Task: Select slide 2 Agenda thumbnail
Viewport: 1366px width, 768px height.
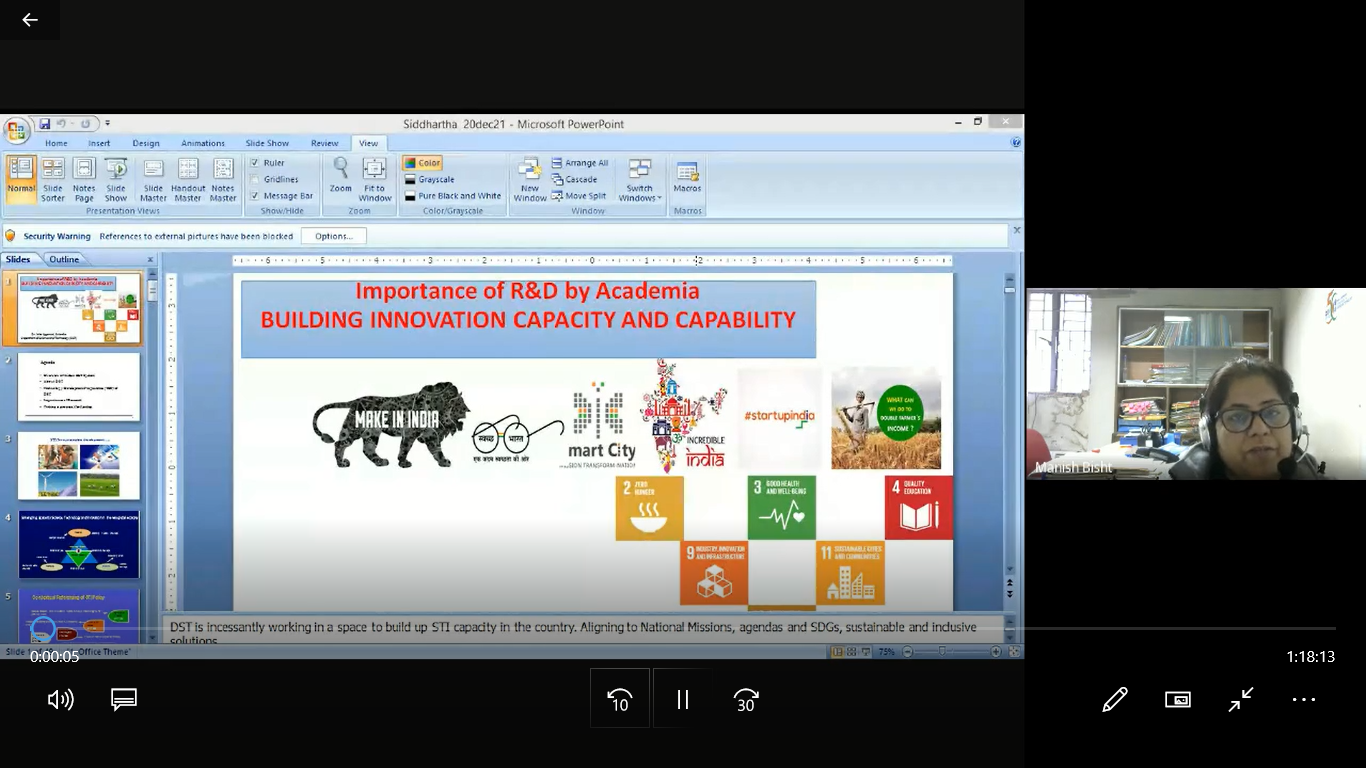Action: coord(79,387)
